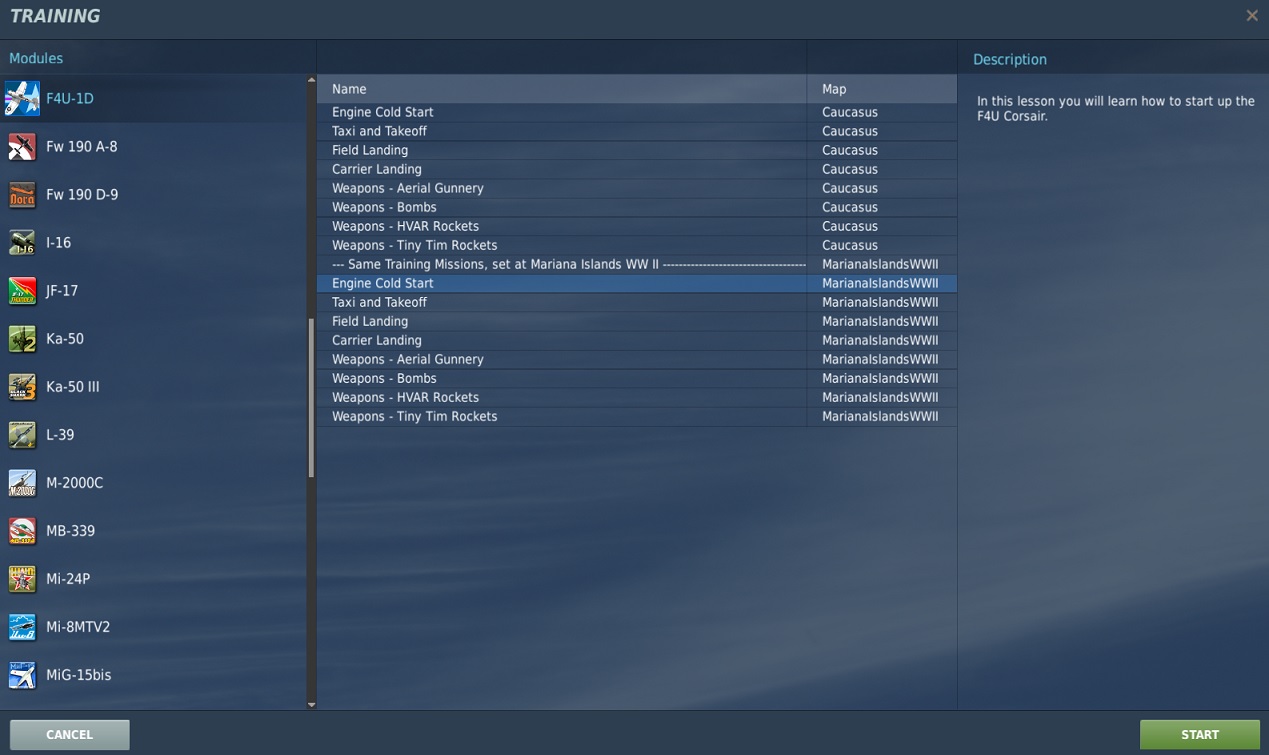Image resolution: width=1269 pixels, height=755 pixels.
Task: Choose MarianaIslandsWWII Carrier Landing mission
Action: click(x=377, y=340)
